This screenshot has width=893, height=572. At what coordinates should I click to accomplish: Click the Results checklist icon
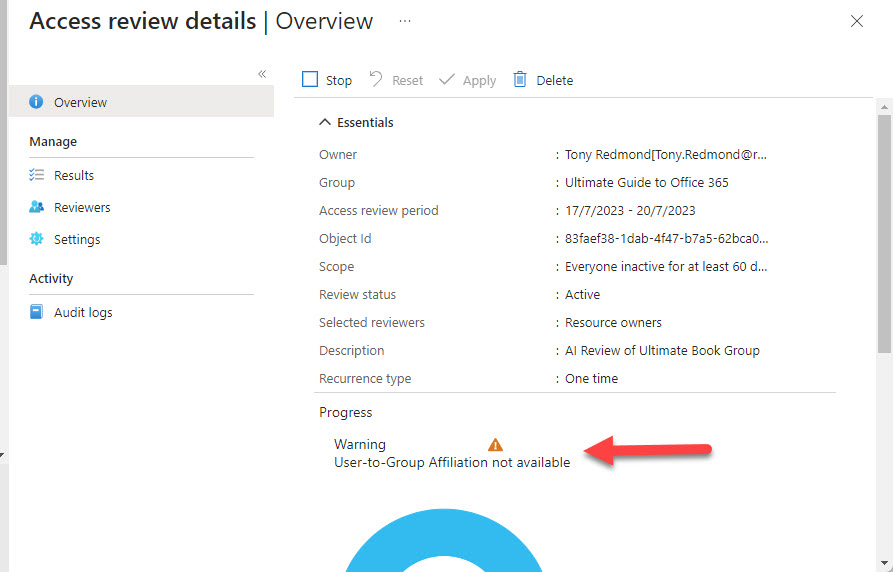tap(37, 175)
